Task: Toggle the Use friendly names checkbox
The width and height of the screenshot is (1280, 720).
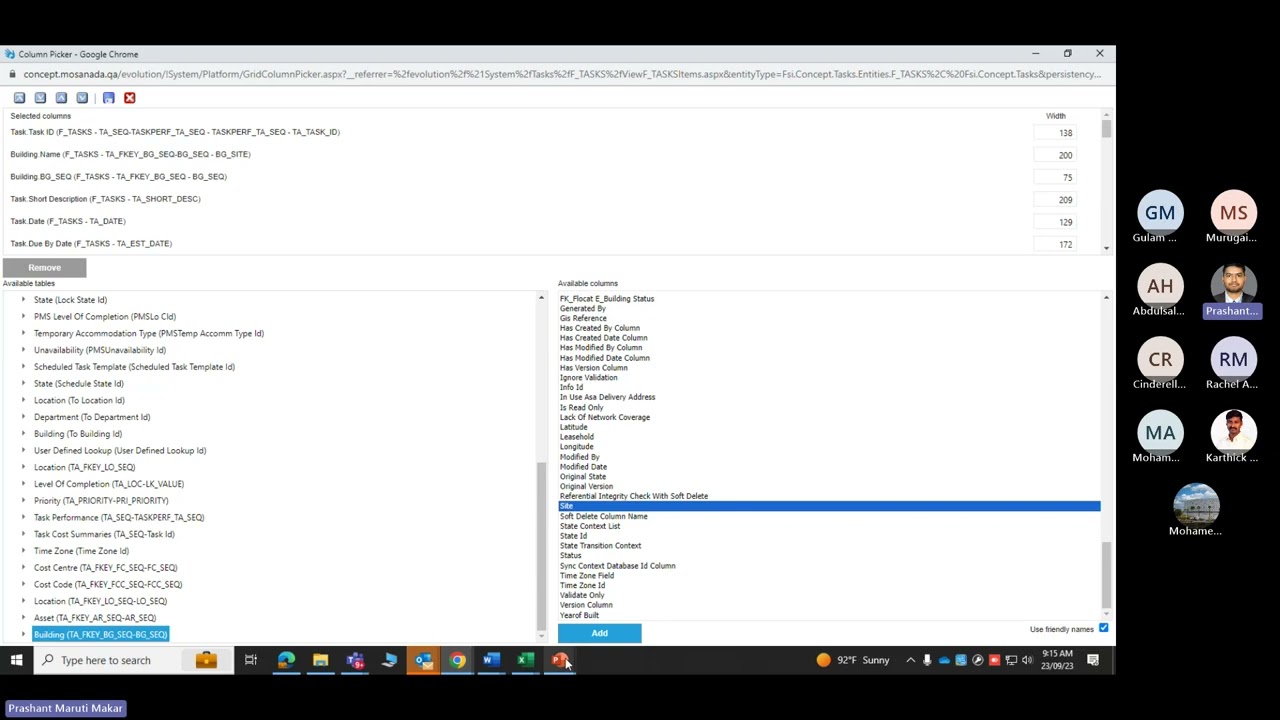Action: (1103, 628)
